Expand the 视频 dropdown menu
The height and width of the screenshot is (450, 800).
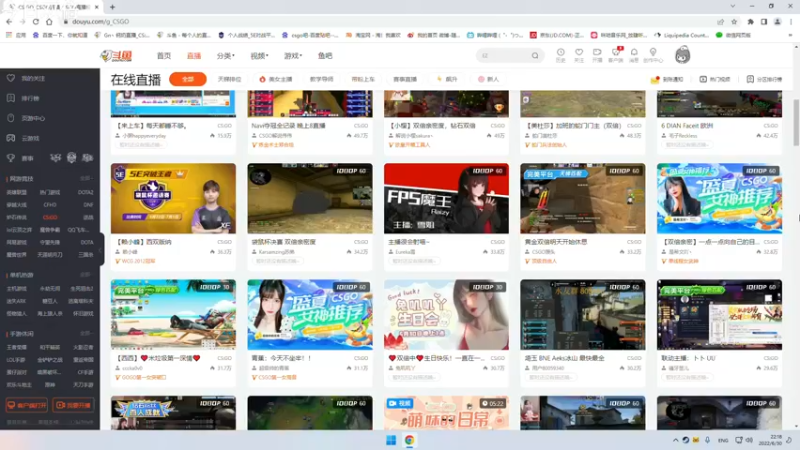[x=259, y=56]
